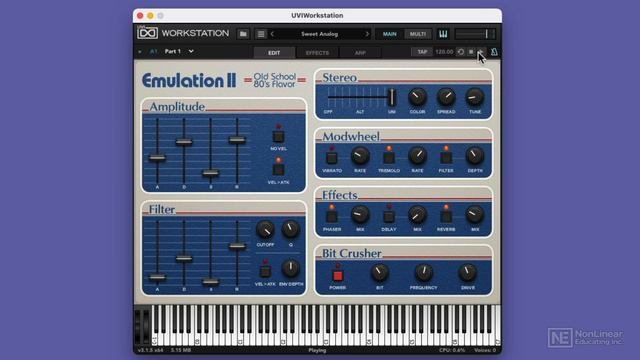The height and width of the screenshot is (360, 640).
Task: Stop playback with the stop button
Action: [x=471, y=52]
